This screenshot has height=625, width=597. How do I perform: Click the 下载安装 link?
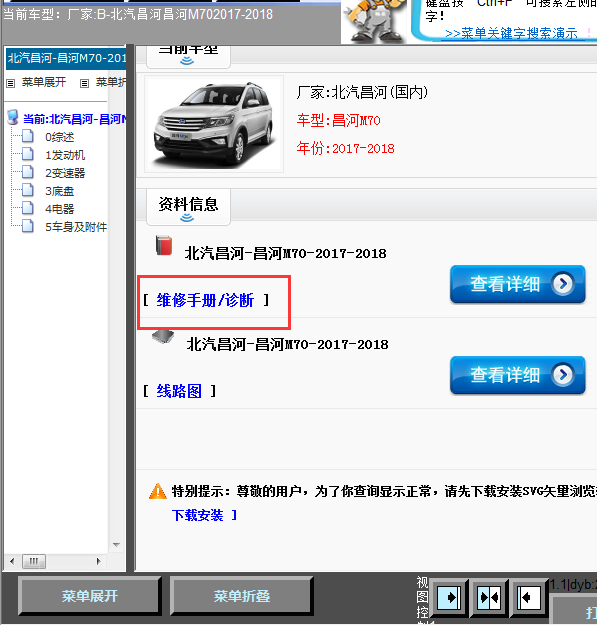pyautogui.click(x=198, y=515)
